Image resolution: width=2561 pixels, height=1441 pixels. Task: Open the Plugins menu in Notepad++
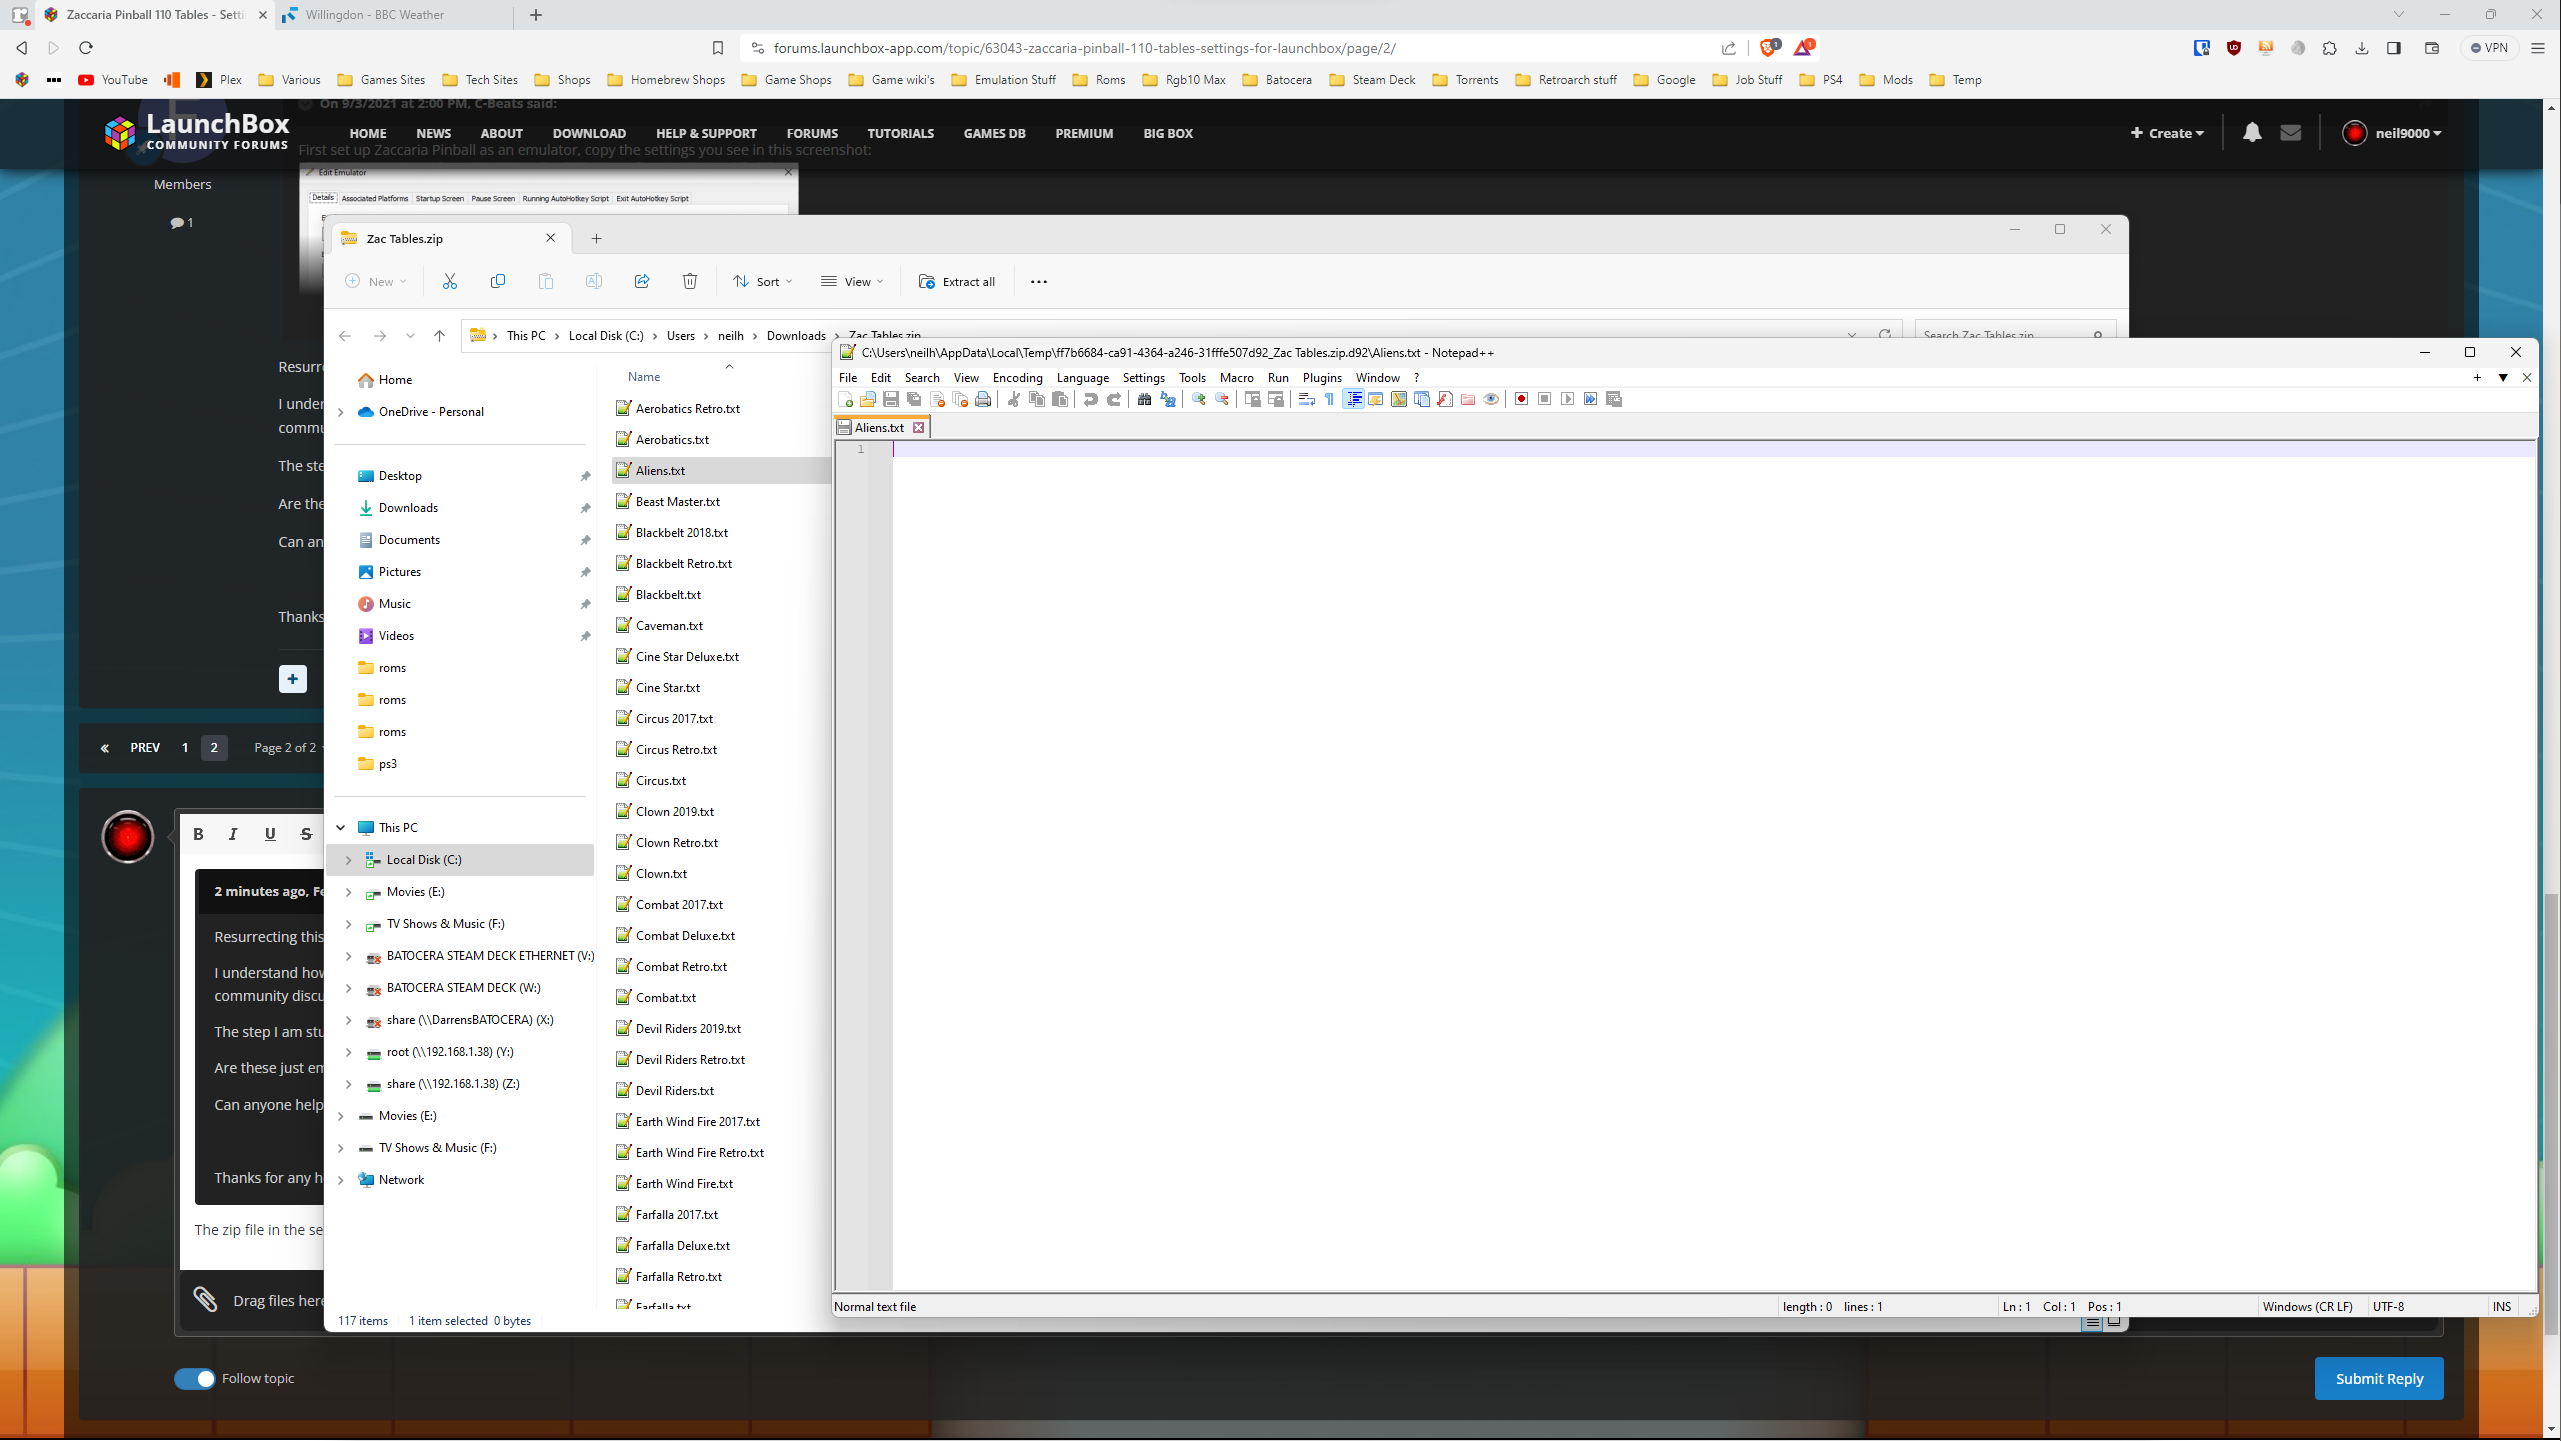click(1322, 378)
